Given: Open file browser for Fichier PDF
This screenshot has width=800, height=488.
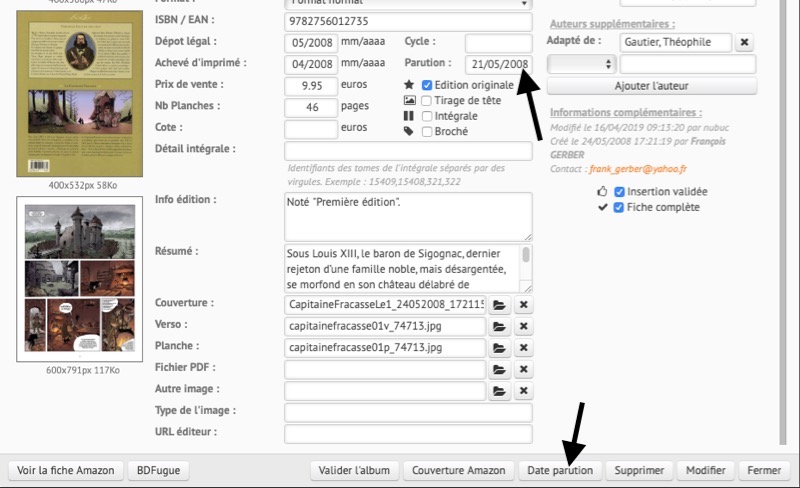Looking at the screenshot, I should point(499,370).
